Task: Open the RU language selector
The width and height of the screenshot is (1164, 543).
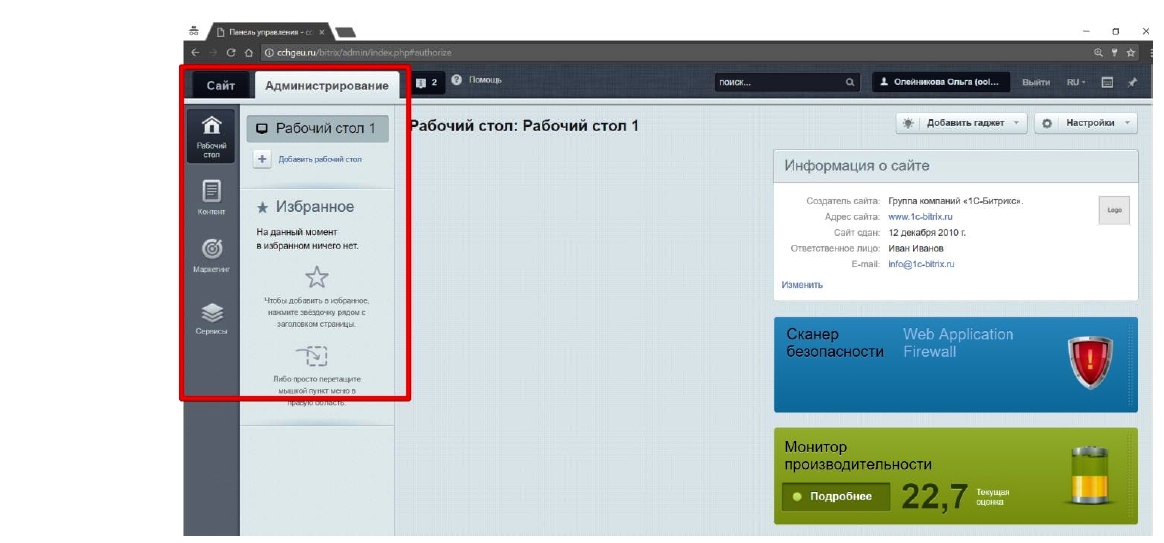Action: tap(1076, 83)
